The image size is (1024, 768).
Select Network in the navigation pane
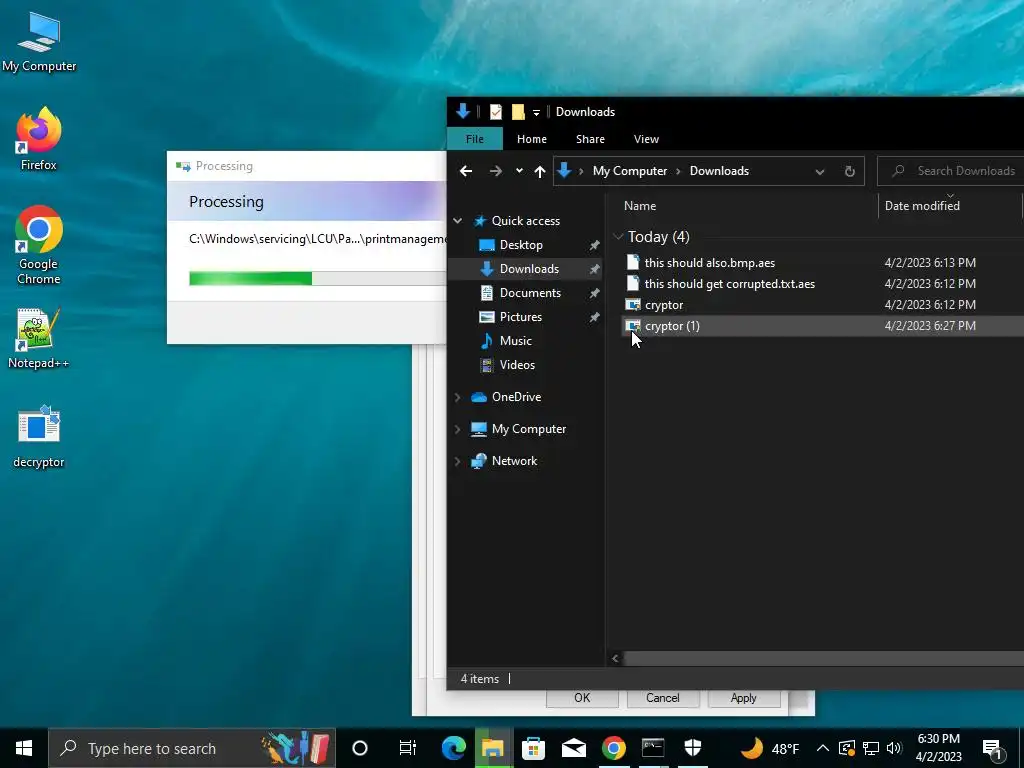click(x=514, y=460)
